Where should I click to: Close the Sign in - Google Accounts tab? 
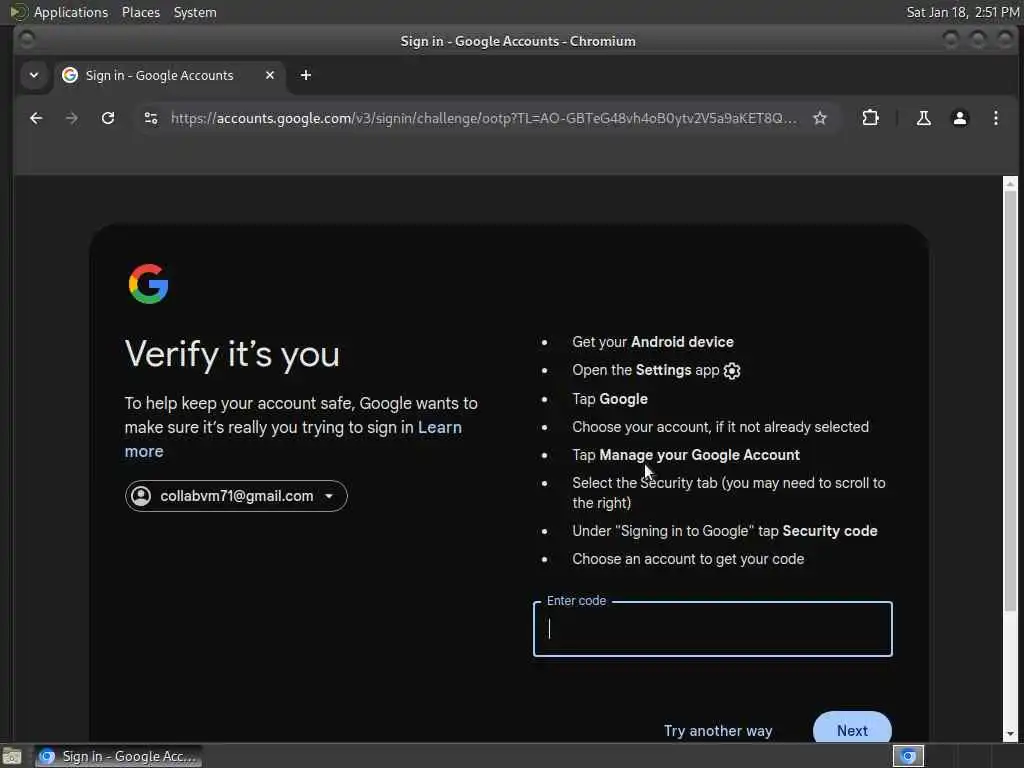(270, 75)
